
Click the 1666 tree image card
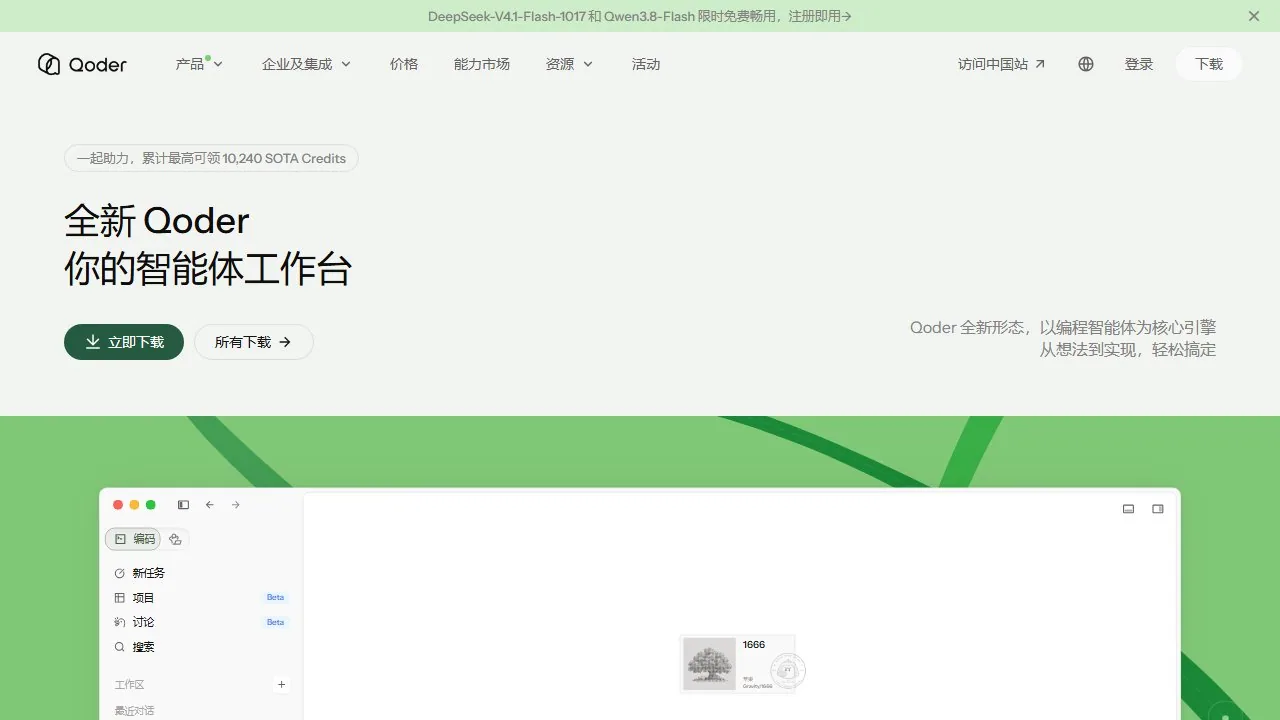click(x=737, y=664)
